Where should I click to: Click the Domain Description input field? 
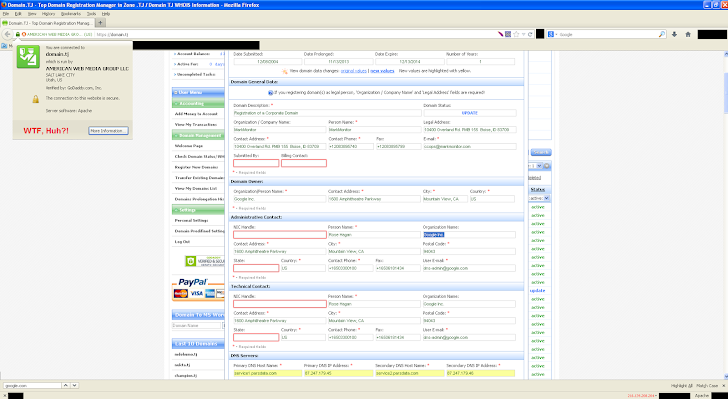(x=327, y=113)
